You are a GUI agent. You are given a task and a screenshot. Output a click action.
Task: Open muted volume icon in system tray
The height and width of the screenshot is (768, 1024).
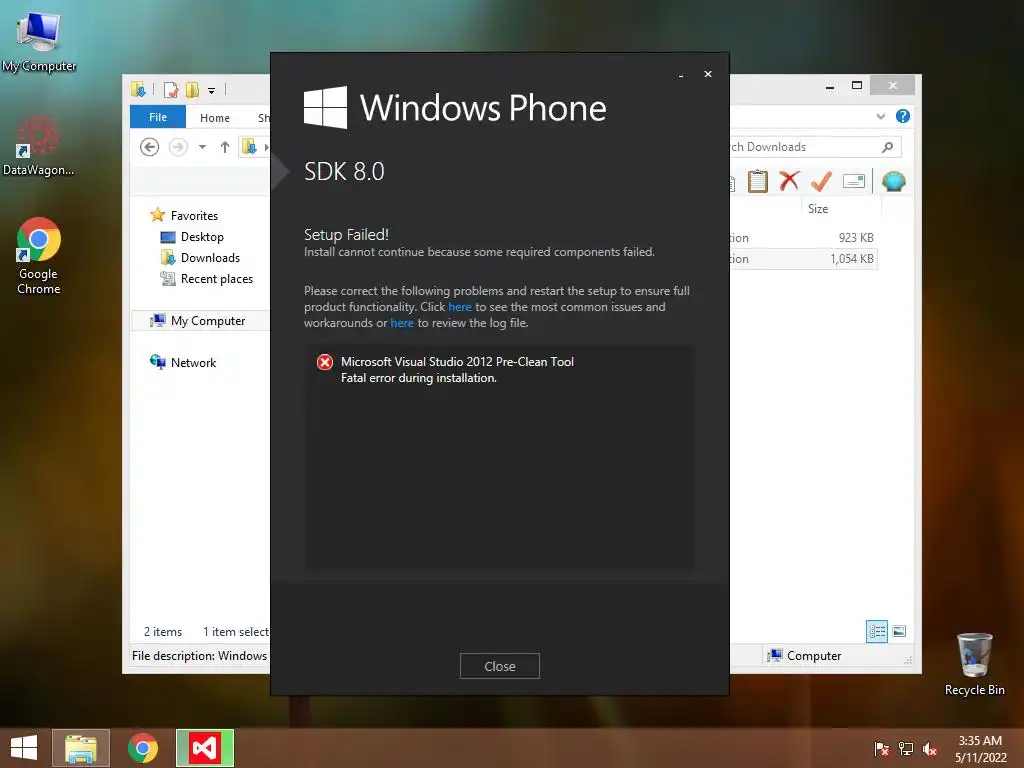tap(930, 749)
